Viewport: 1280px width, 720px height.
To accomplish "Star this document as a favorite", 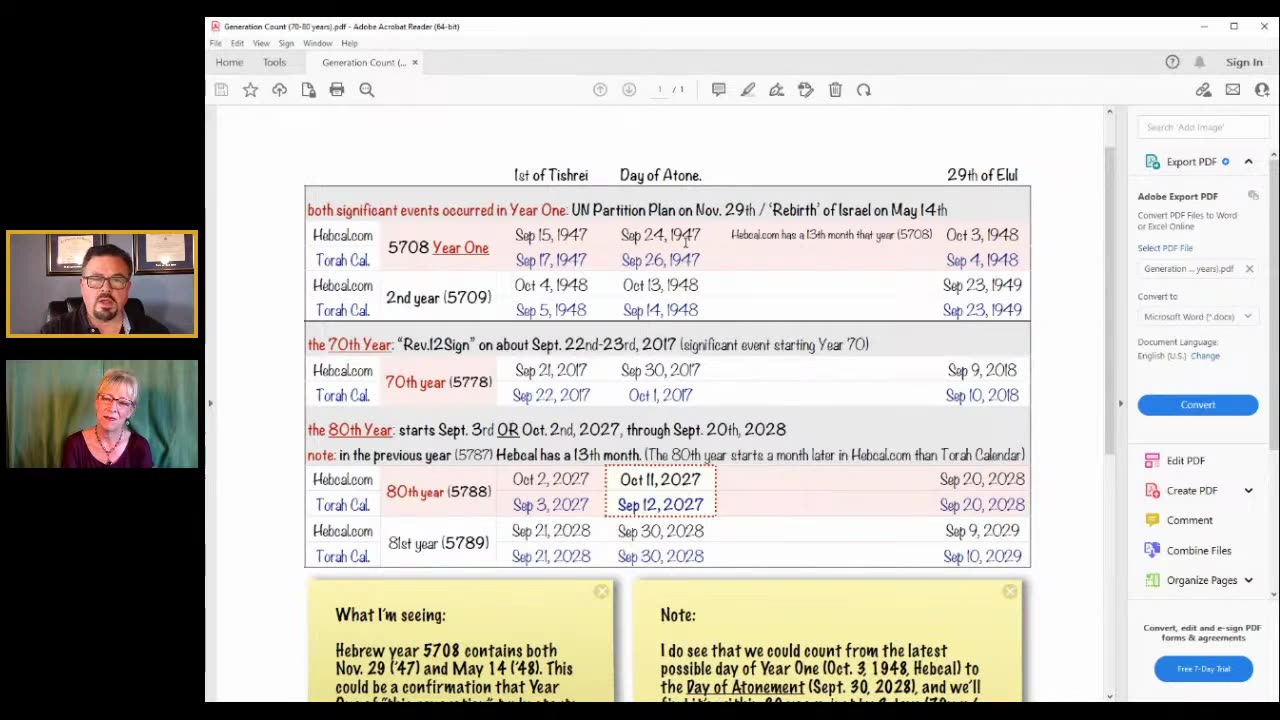I will tap(250, 90).
